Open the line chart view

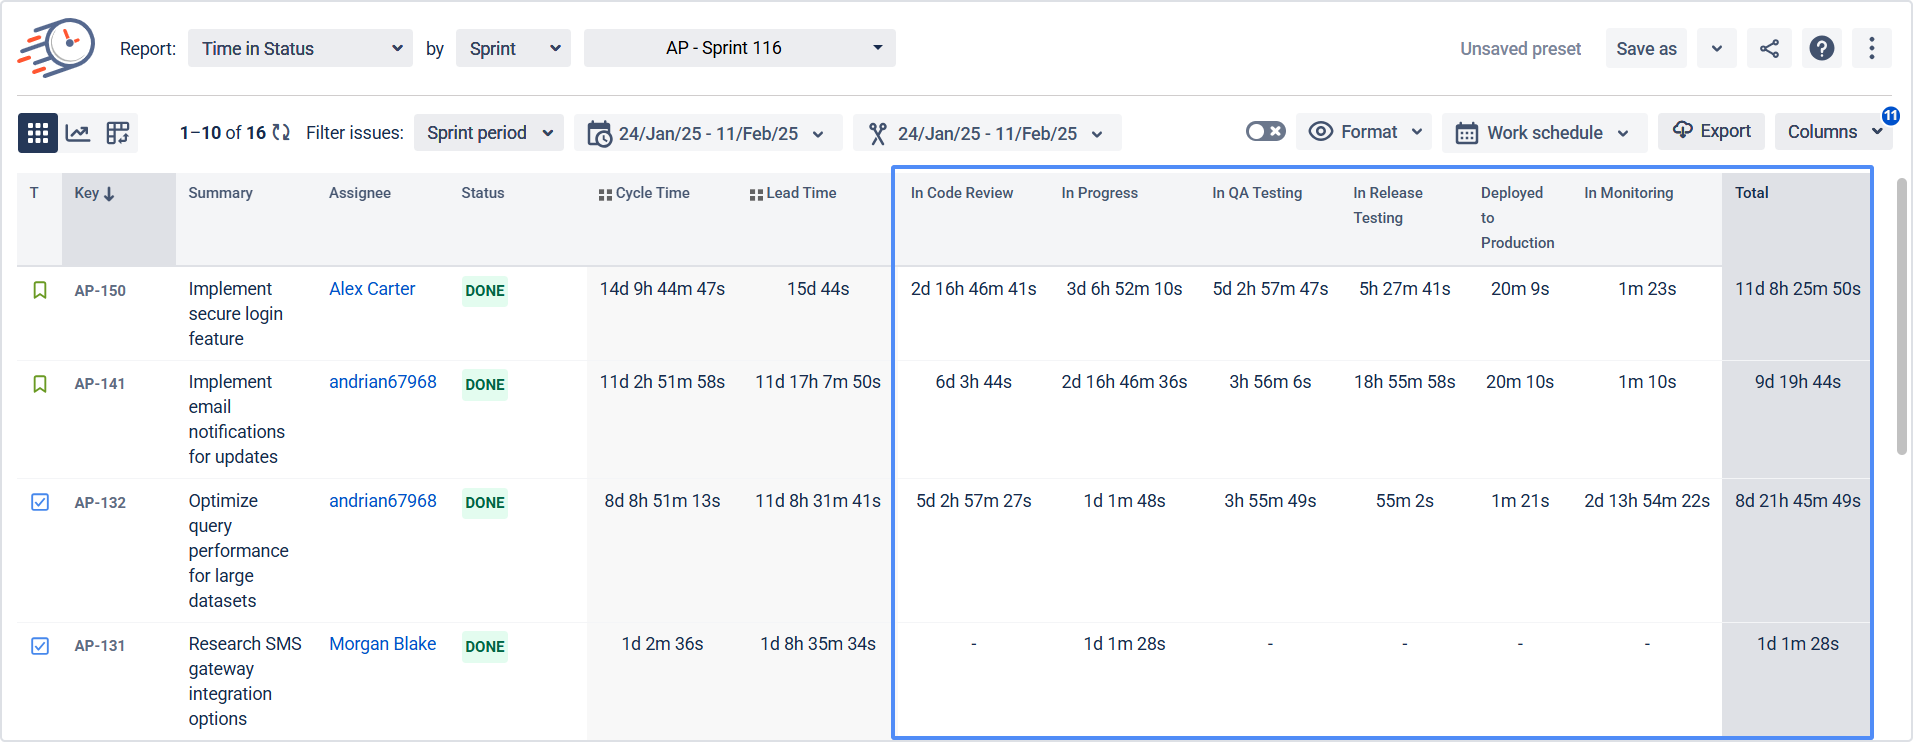click(x=78, y=133)
